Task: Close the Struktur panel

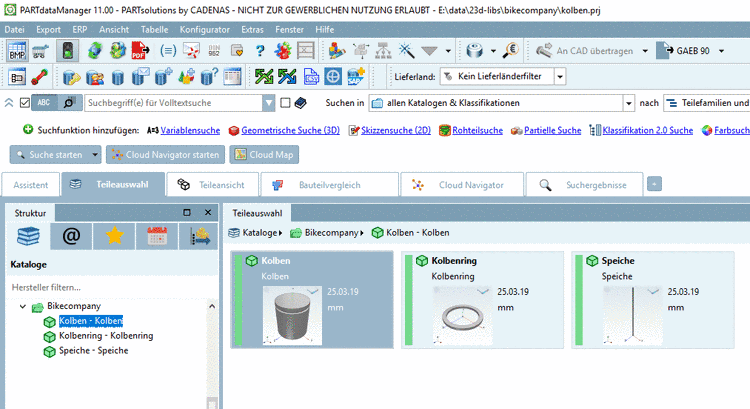Action: (208, 212)
